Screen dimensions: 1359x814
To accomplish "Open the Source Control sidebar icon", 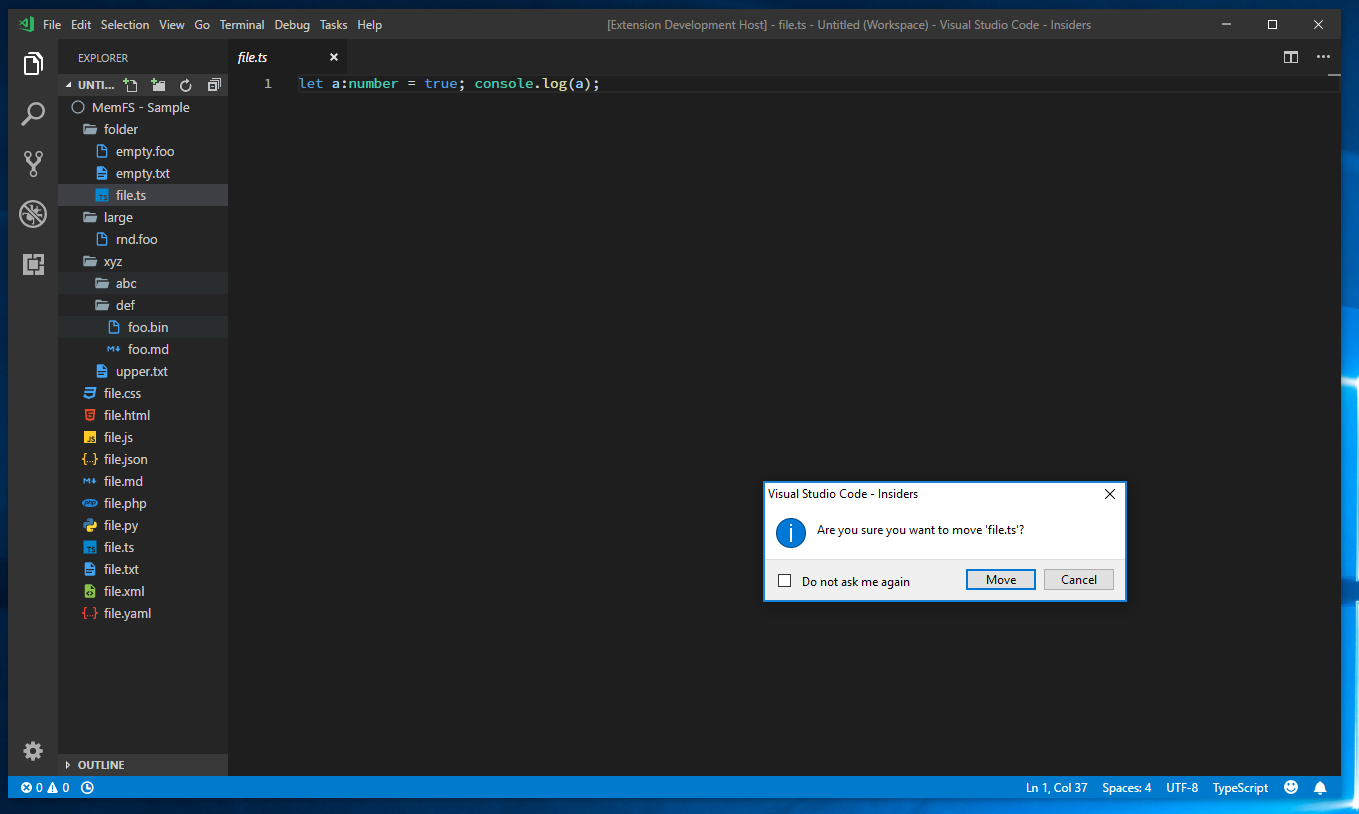I will (x=33, y=163).
